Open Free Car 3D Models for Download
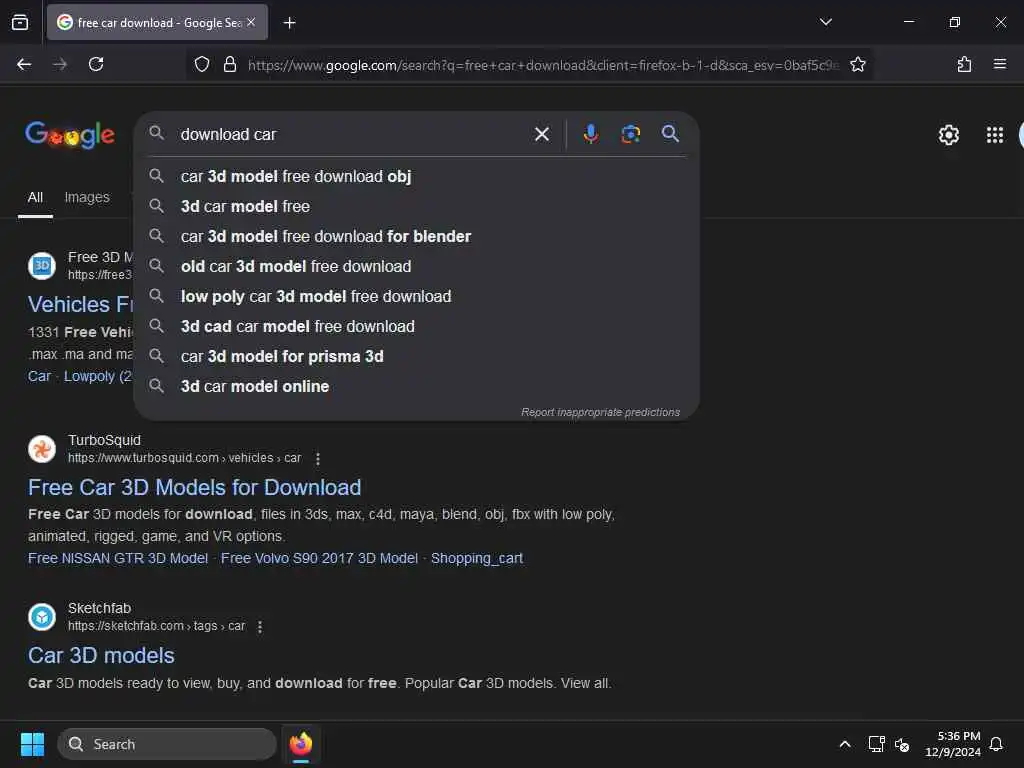Image resolution: width=1024 pixels, height=768 pixels. 195,488
